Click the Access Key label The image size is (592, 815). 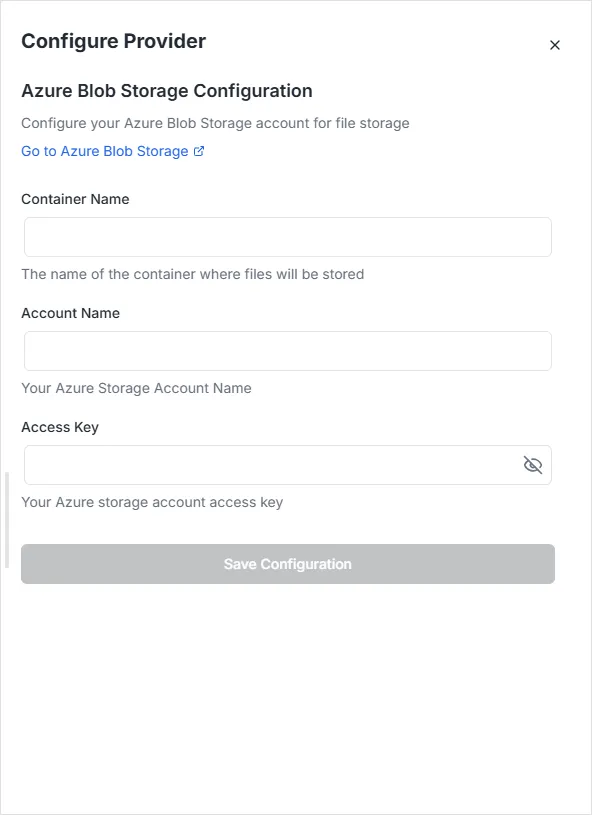(60, 427)
